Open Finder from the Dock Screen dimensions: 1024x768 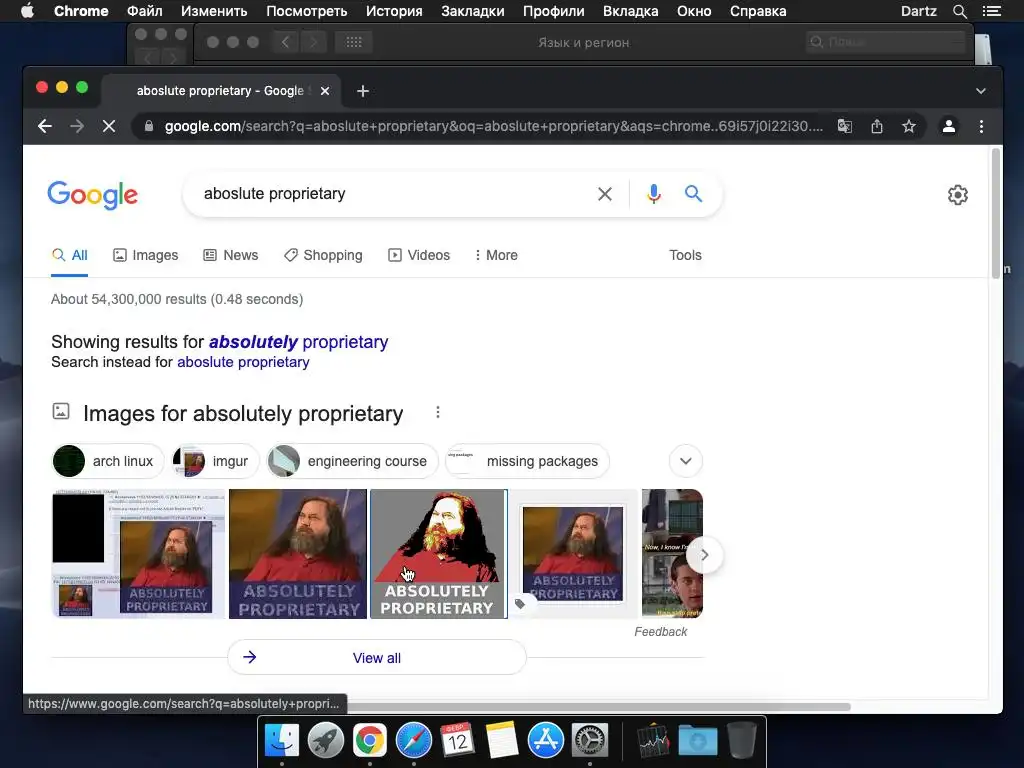click(281, 741)
